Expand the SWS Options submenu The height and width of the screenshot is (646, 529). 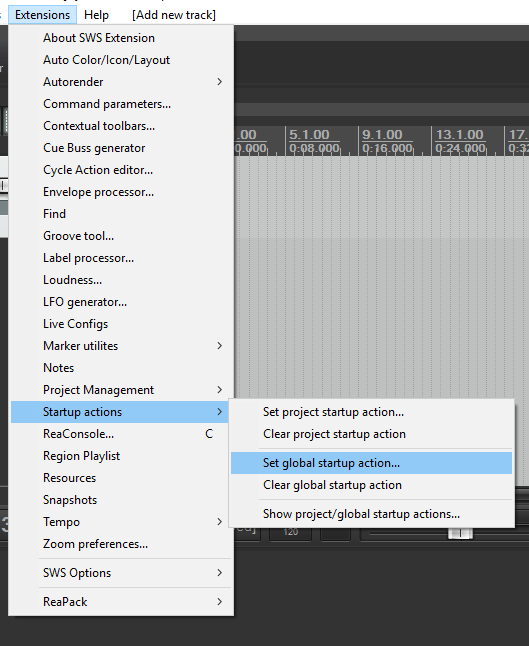click(121, 573)
